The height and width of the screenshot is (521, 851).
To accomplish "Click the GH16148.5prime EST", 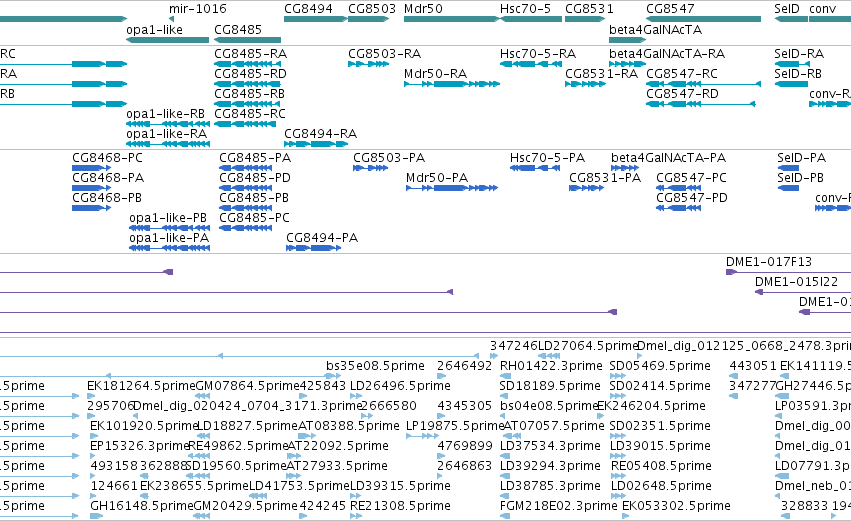I will pos(142,506).
